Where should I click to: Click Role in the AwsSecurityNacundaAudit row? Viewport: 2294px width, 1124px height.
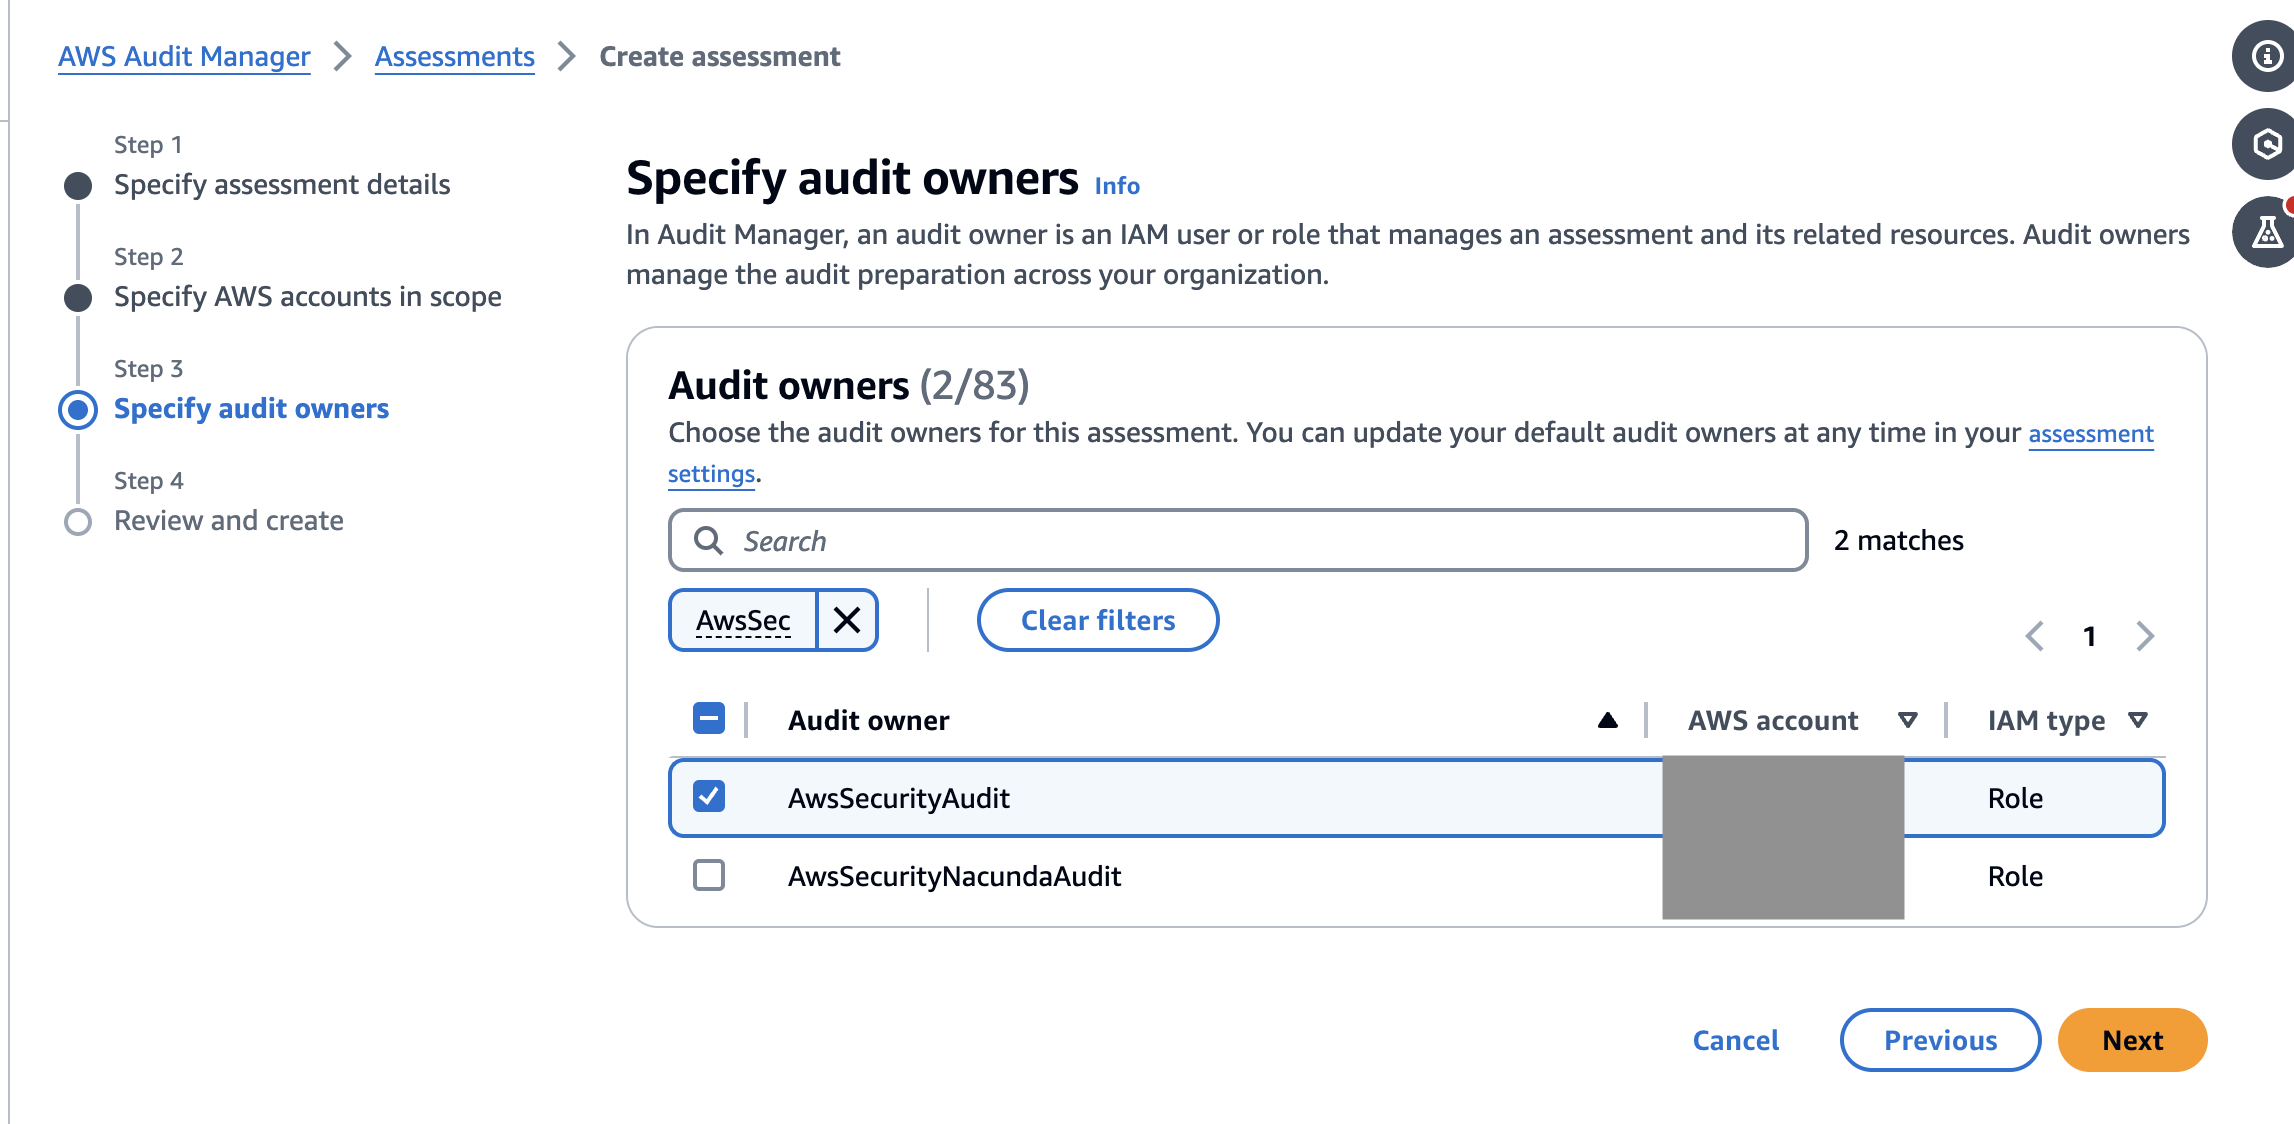pyautogui.click(x=2015, y=876)
